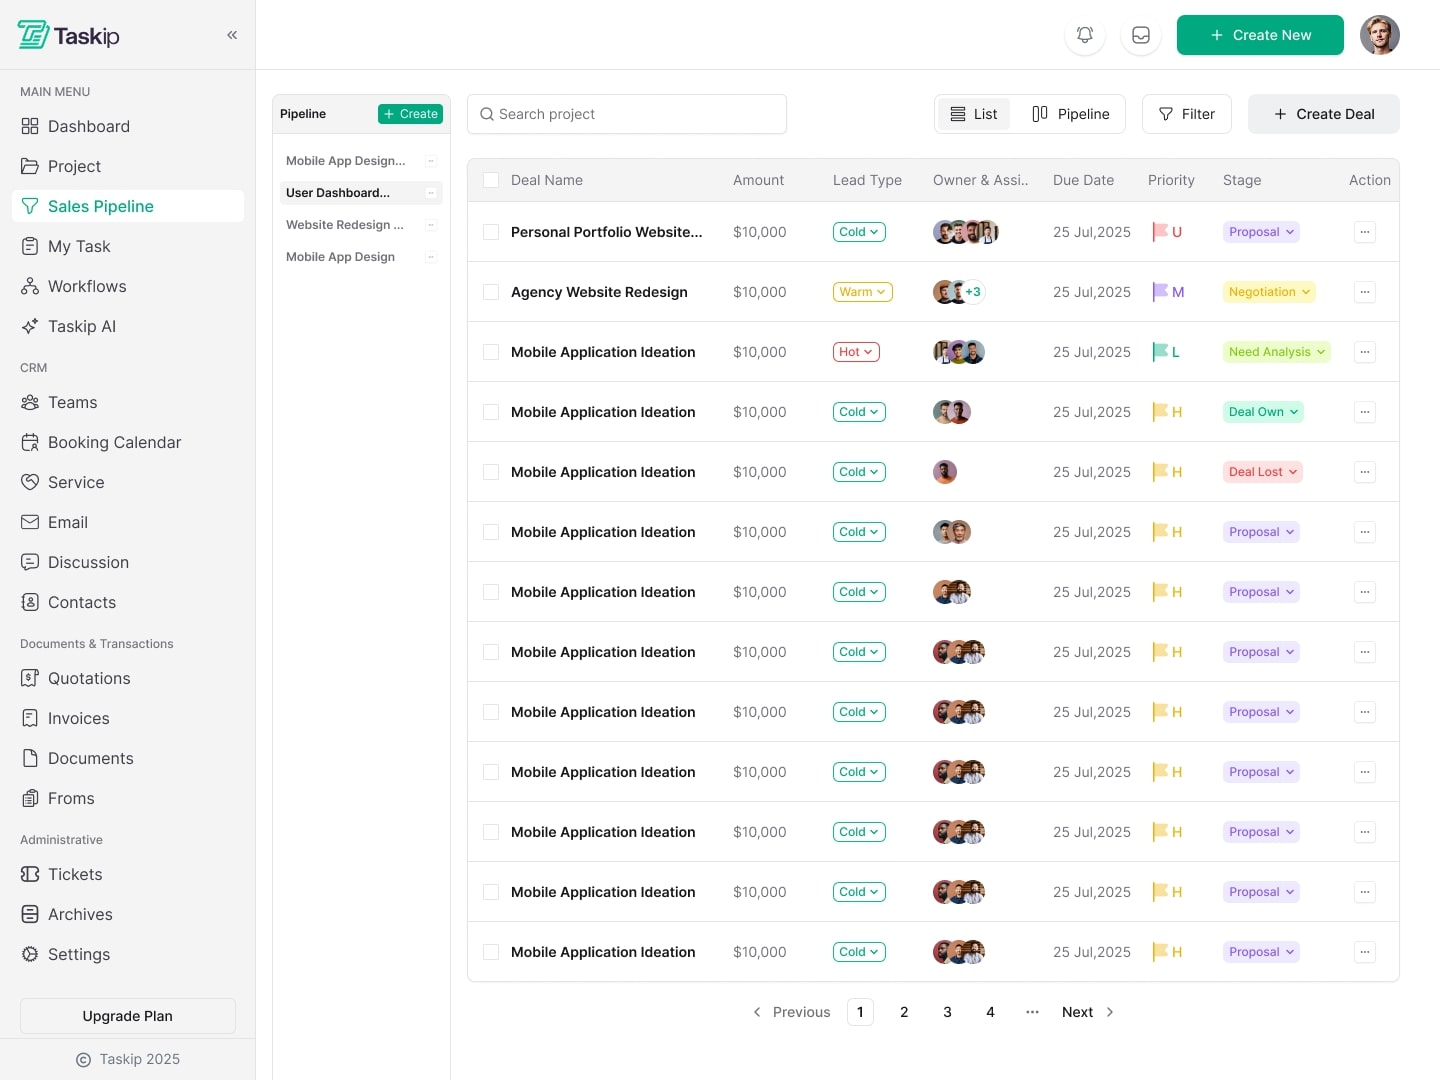Select Teams under CRM

71,402
